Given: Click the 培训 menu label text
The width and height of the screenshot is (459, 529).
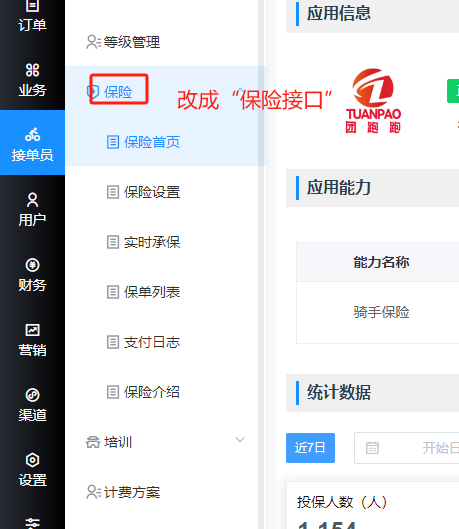Looking at the screenshot, I should (118, 442).
